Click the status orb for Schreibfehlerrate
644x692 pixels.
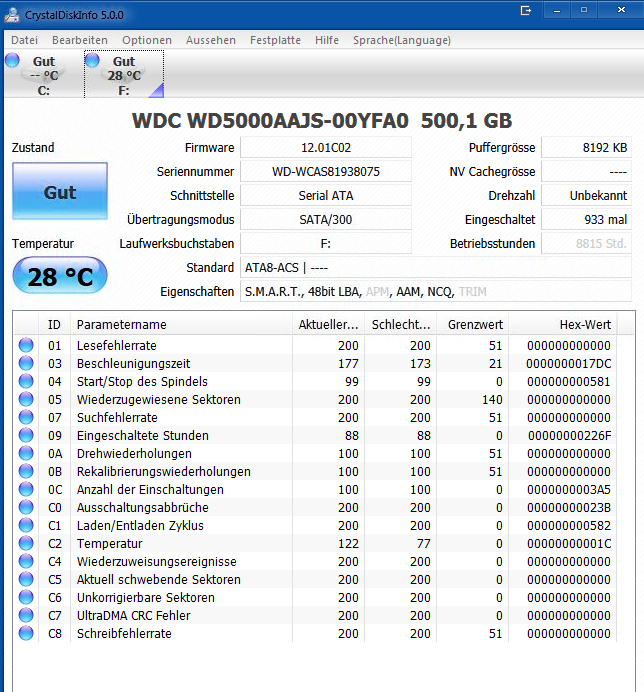pyautogui.click(x=26, y=633)
